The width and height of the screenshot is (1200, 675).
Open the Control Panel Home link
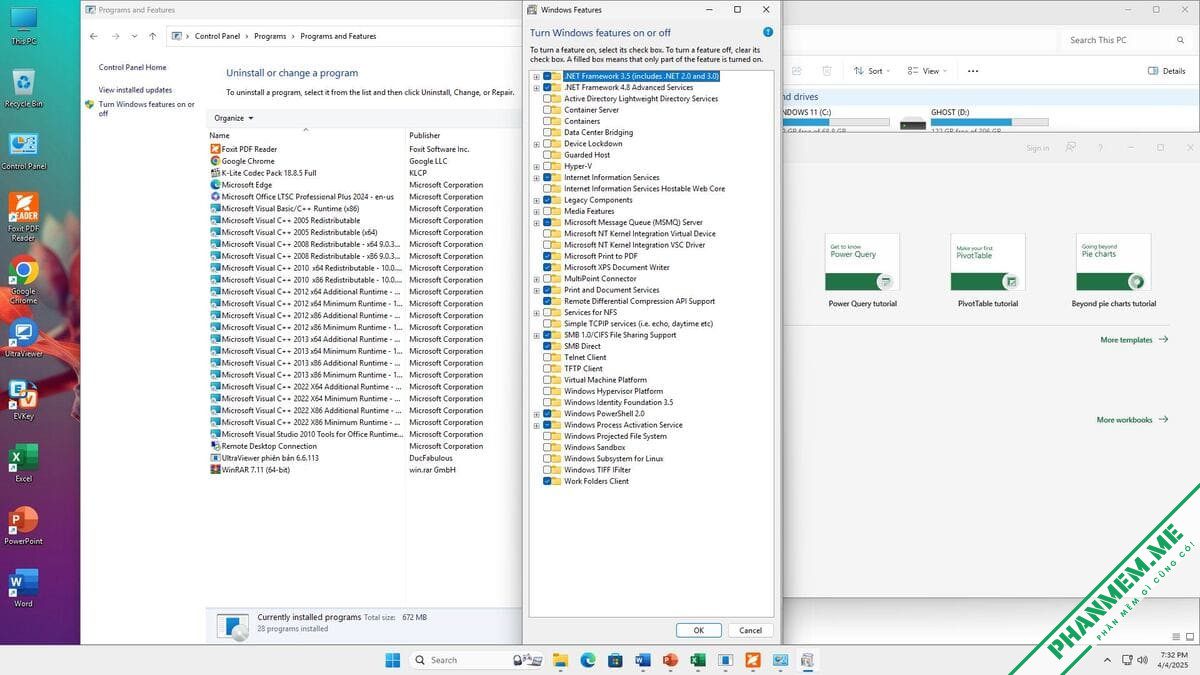click(x=132, y=68)
